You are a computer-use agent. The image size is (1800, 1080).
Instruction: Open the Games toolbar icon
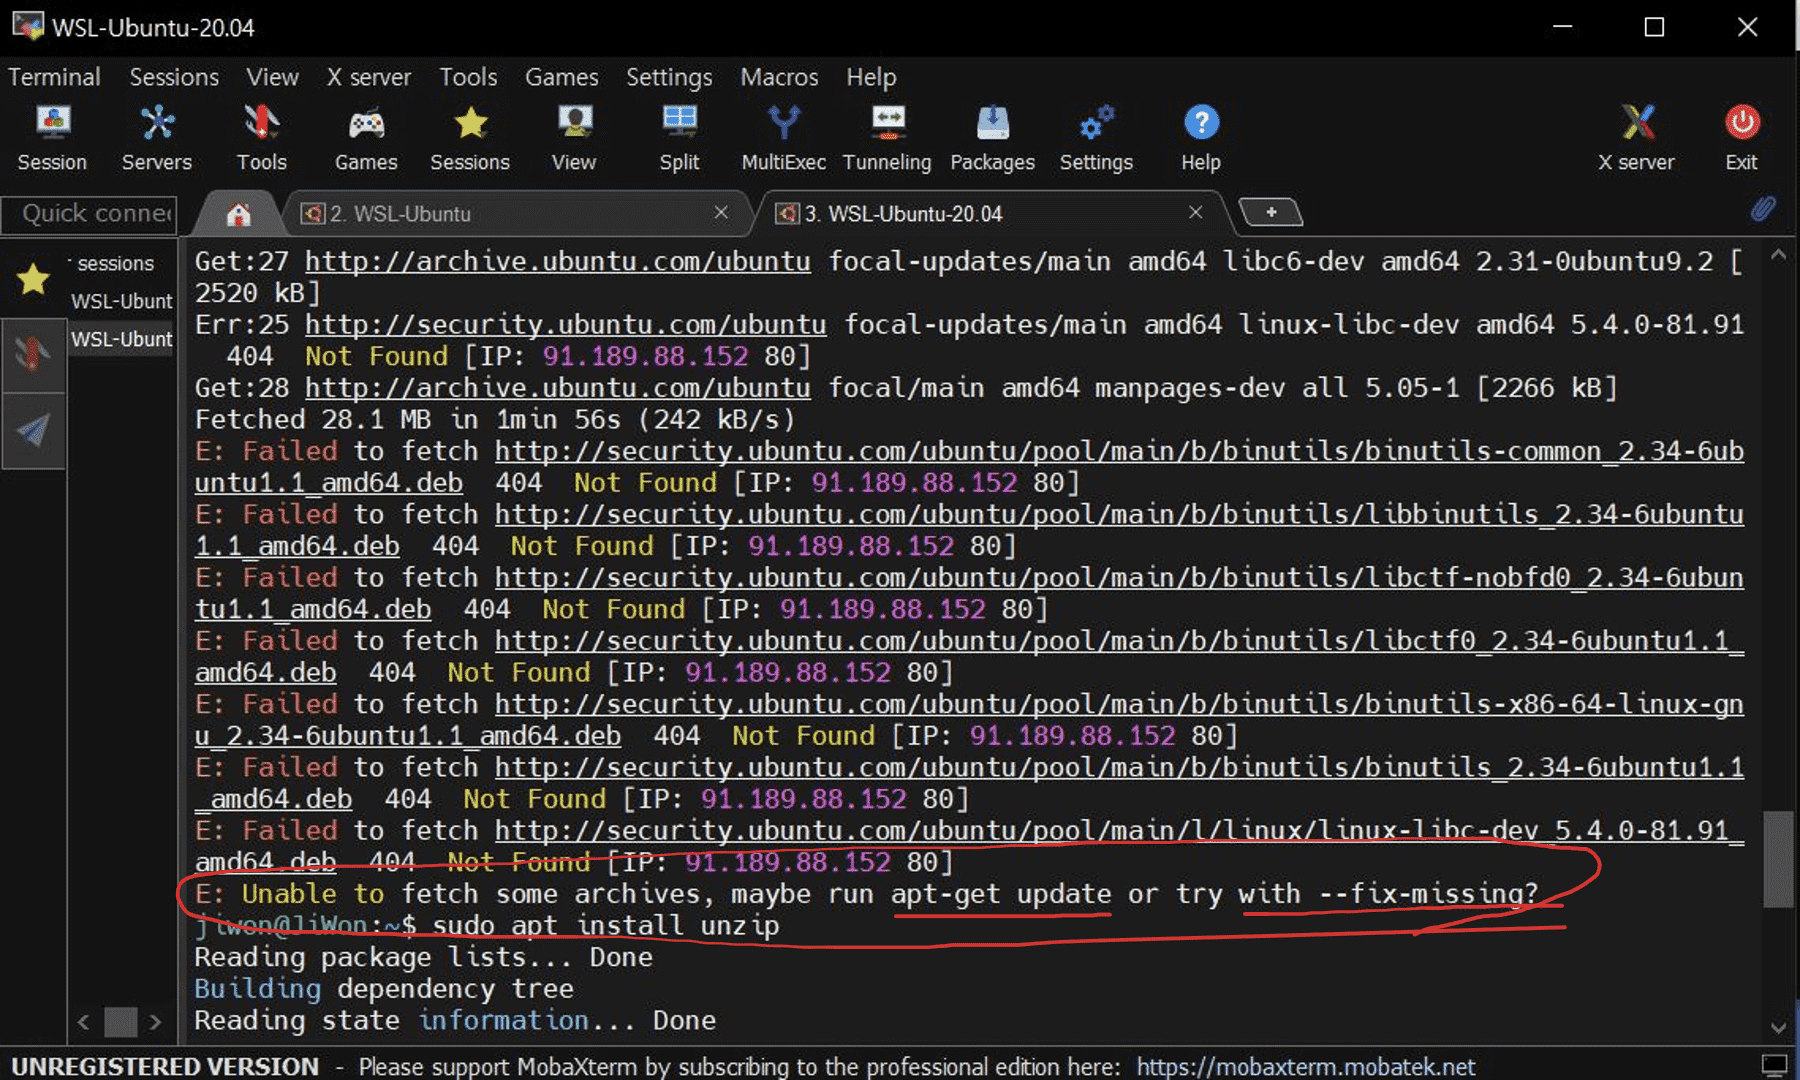point(366,137)
